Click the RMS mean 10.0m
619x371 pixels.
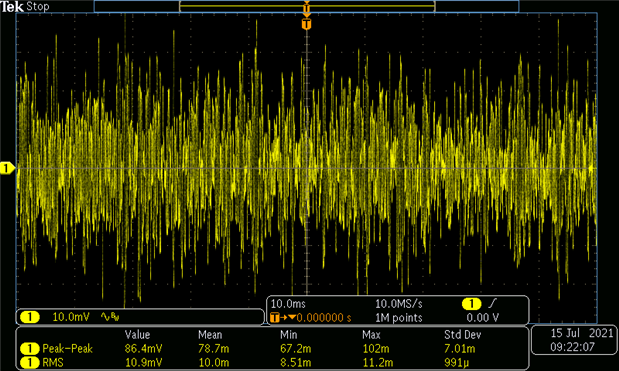point(214,362)
